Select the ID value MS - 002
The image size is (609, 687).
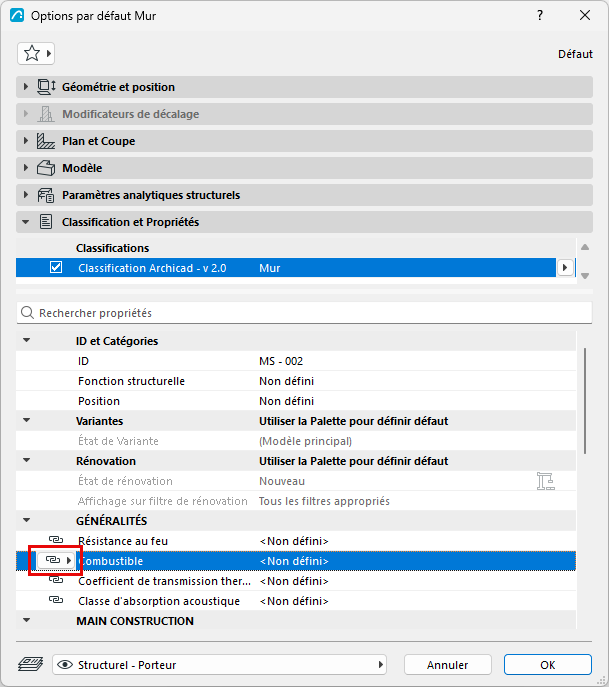(x=281, y=361)
